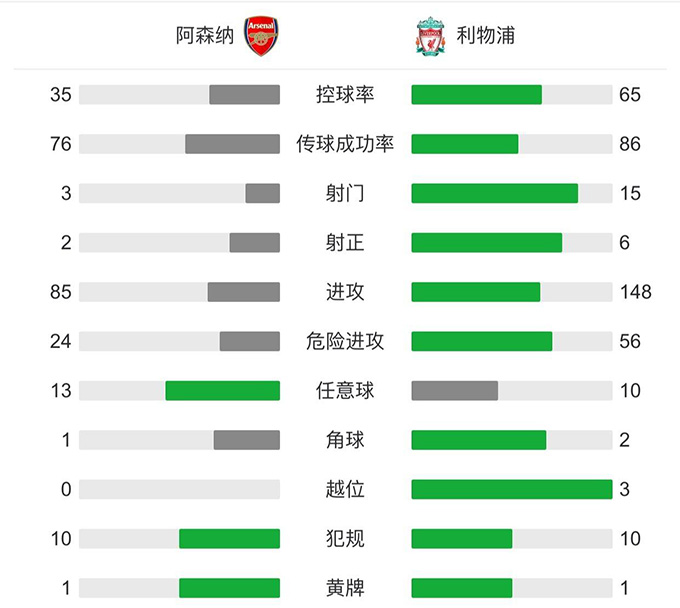Click the 进攻 stat label
This screenshot has width=680, height=608.
[x=345, y=292]
